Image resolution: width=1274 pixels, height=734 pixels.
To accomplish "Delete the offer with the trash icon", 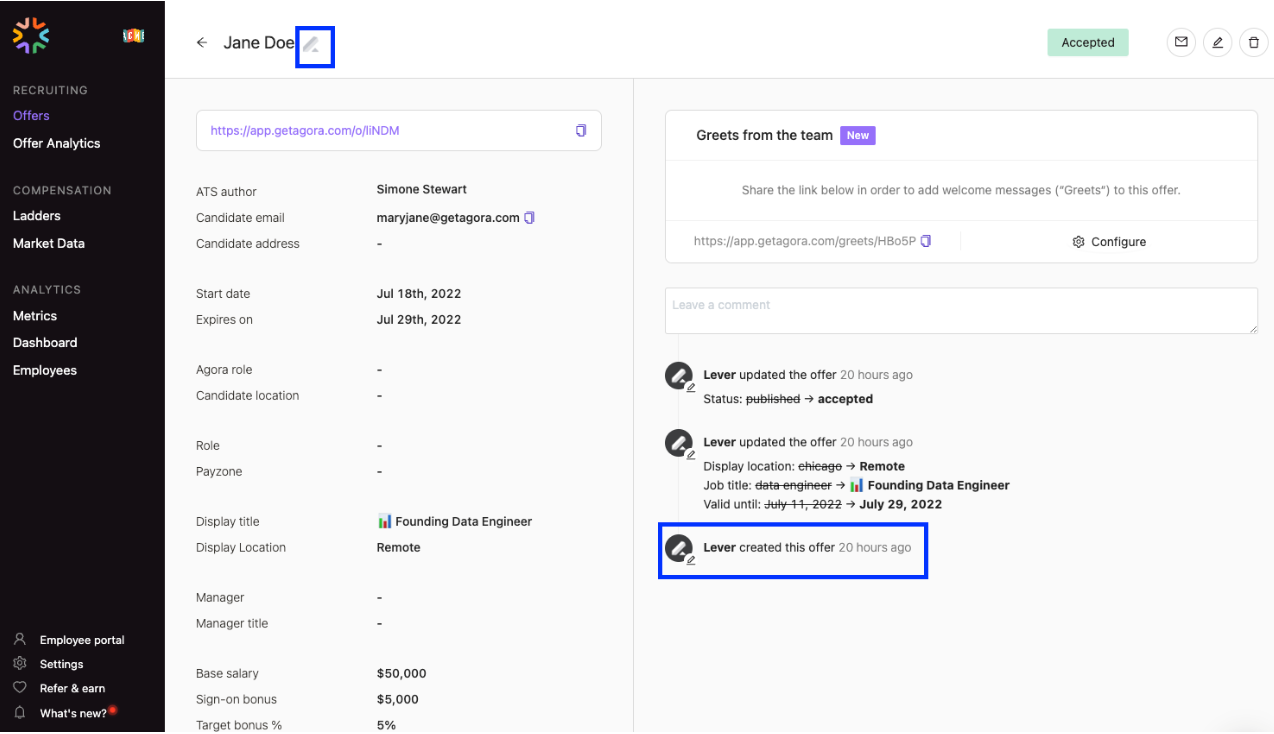I will [1253, 42].
